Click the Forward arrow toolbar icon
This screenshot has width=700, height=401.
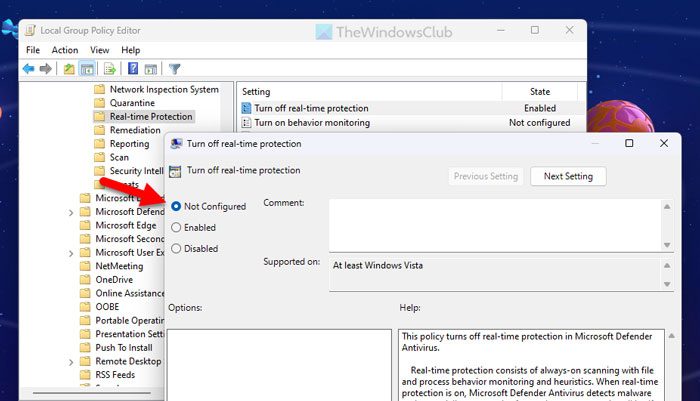[x=46, y=69]
